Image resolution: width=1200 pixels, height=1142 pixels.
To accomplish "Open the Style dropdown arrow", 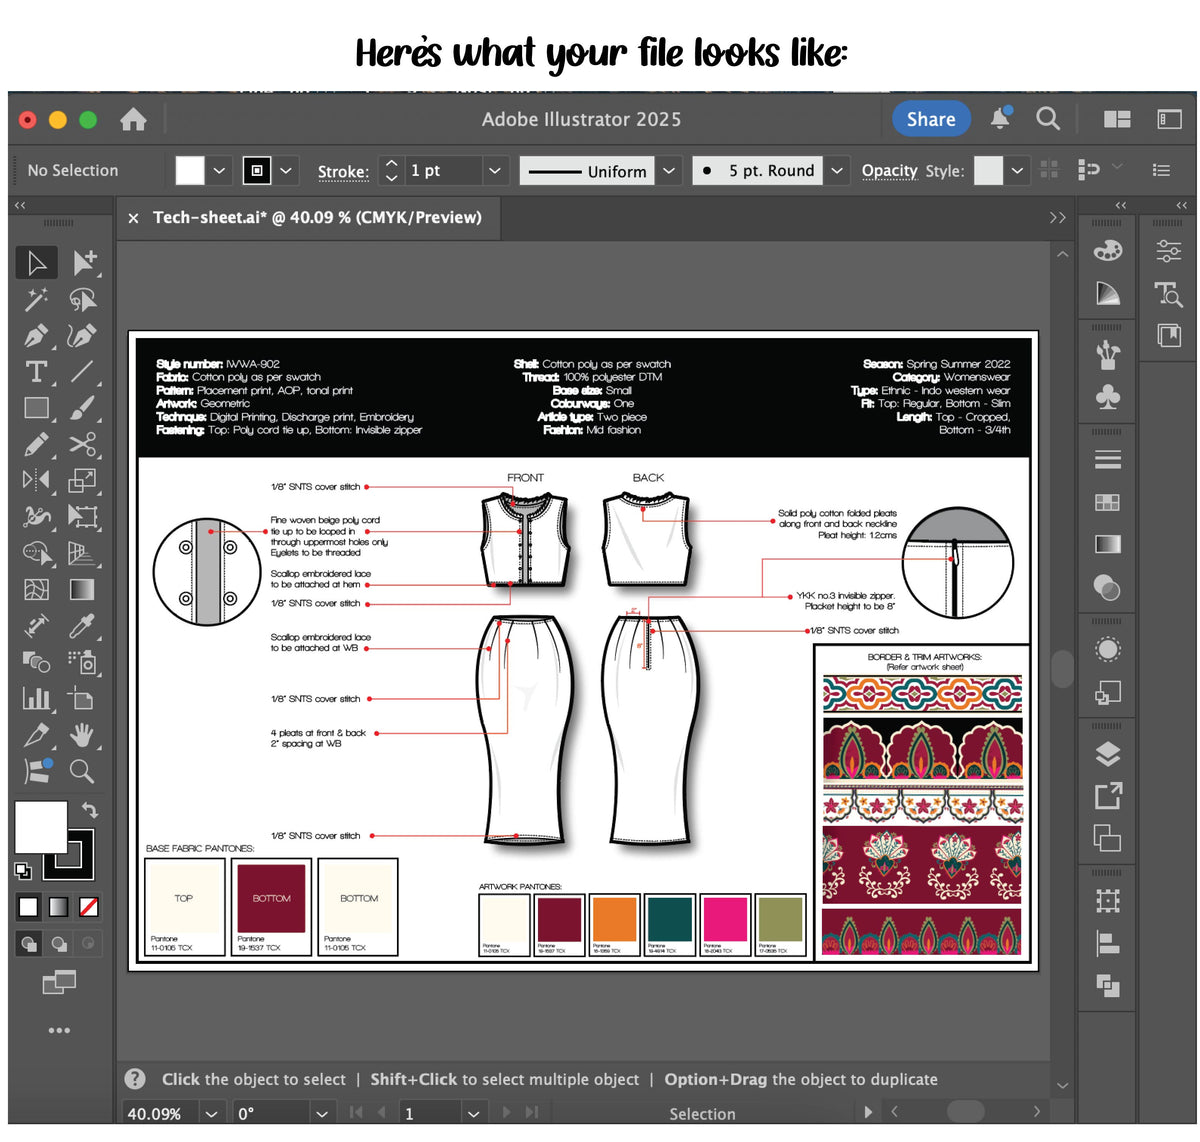I will (x=1017, y=171).
